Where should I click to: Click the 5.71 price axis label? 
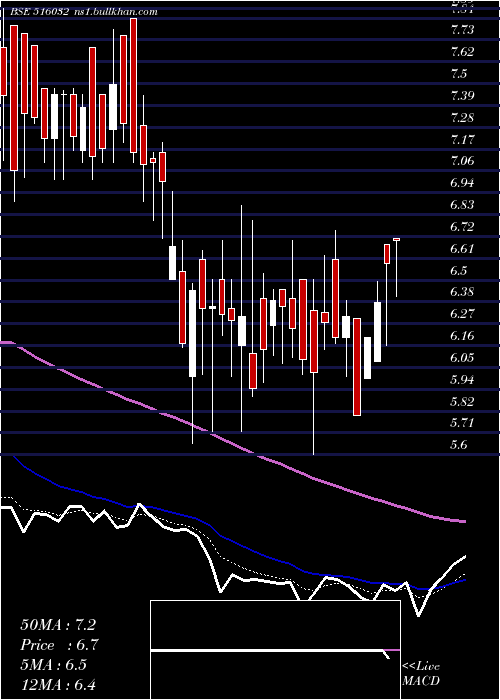pyautogui.click(x=462, y=423)
